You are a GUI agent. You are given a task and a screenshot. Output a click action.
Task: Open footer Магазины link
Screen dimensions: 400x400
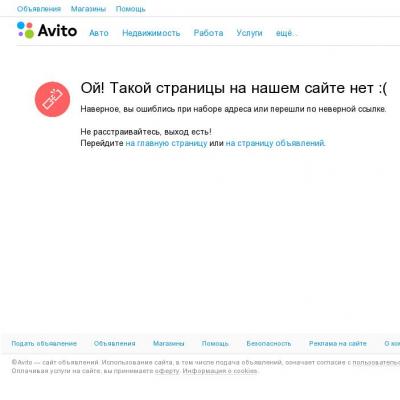click(168, 343)
